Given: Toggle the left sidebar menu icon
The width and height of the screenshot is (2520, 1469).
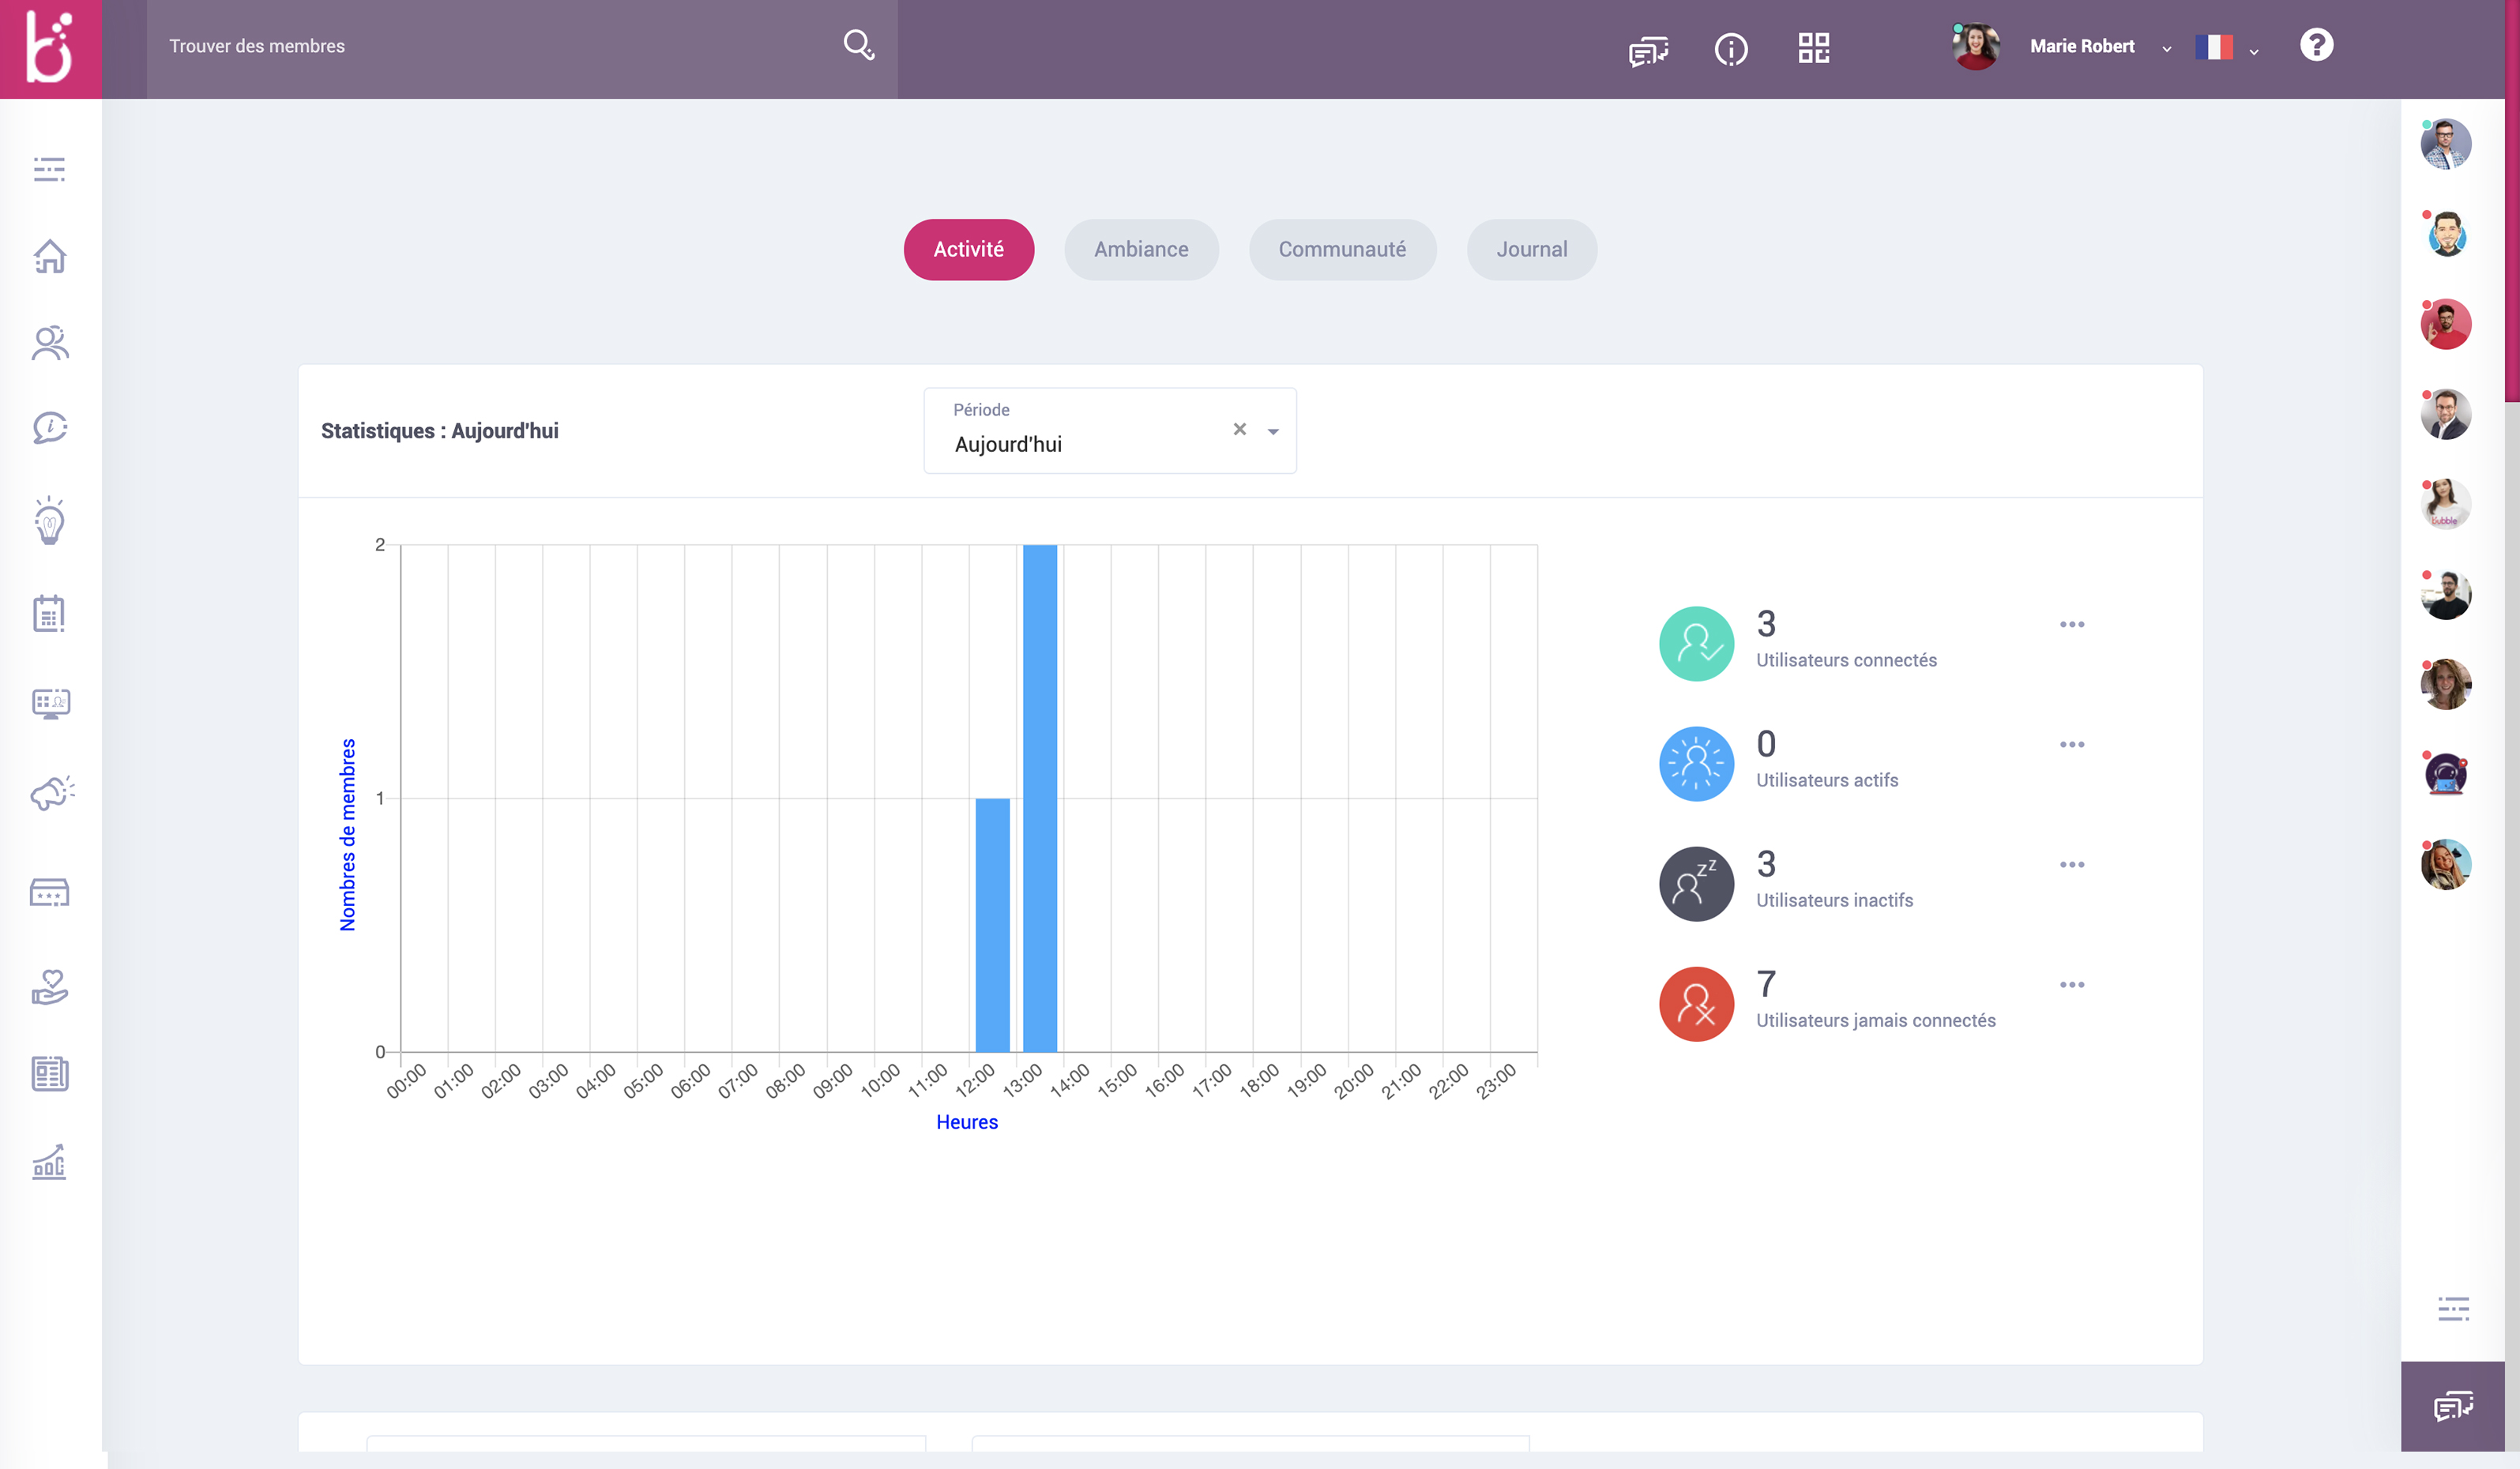Looking at the screenshot, I should (50, 169).
